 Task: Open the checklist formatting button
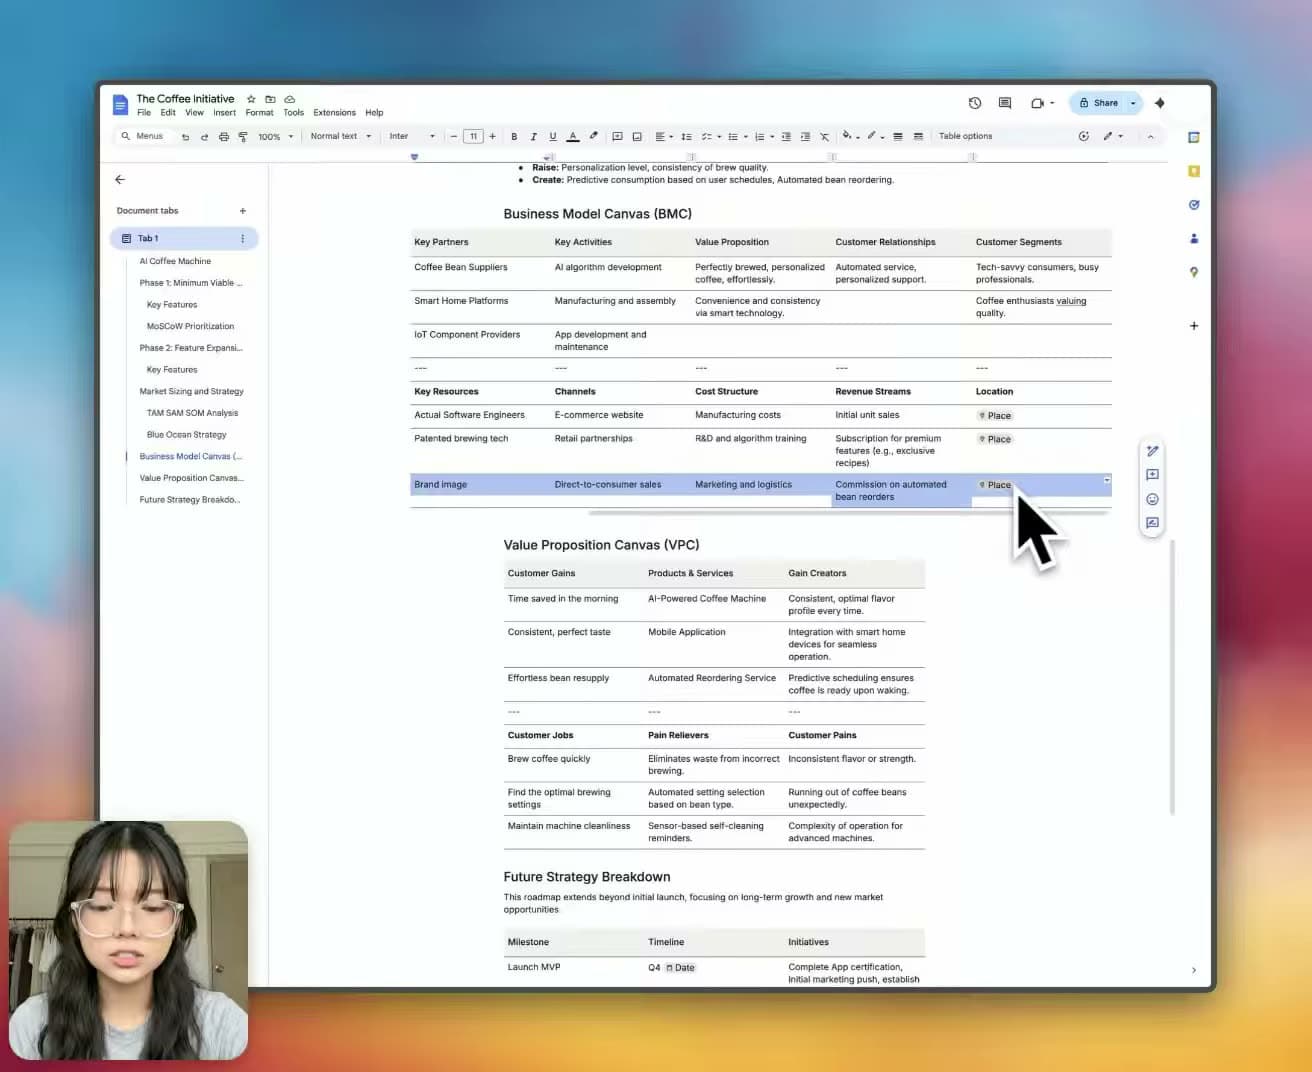[708, 136]
